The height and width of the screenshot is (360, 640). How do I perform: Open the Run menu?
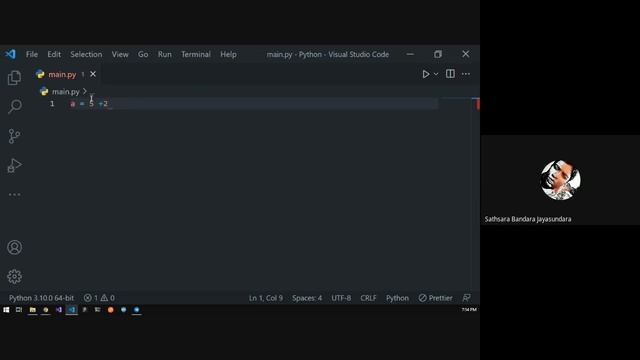pos(165,54)
